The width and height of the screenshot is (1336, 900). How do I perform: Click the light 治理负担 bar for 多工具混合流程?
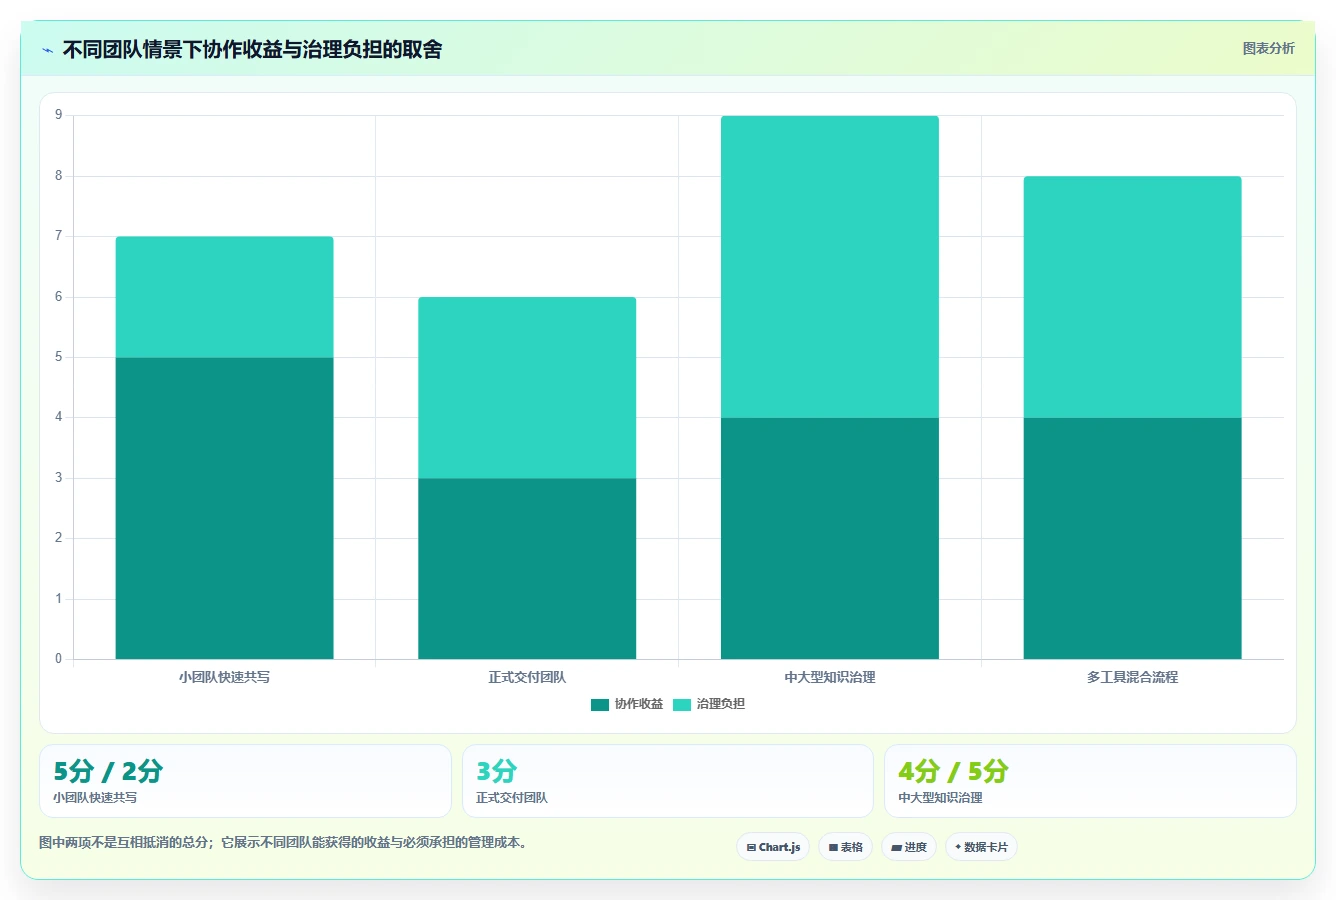point(1132,297)
